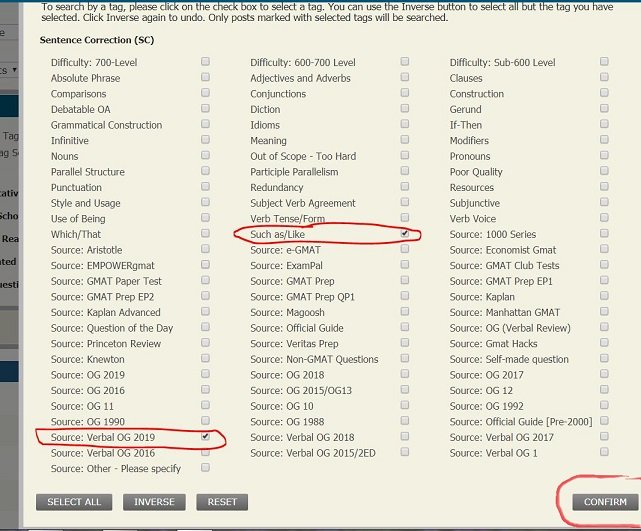Viewport: 641px width, 531px height.
Task: Tick the Source: Aristotle checkbox
Action: click(x=205, y=249)
